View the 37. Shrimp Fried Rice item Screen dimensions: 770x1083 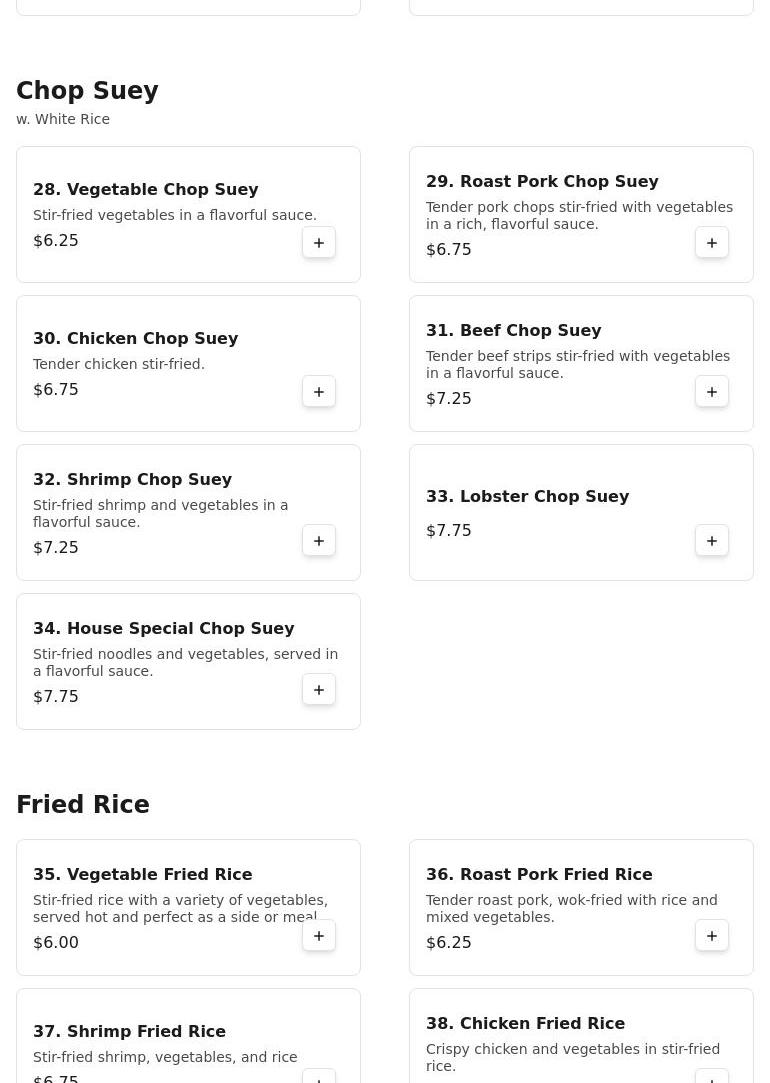(x=130, y=1032)
